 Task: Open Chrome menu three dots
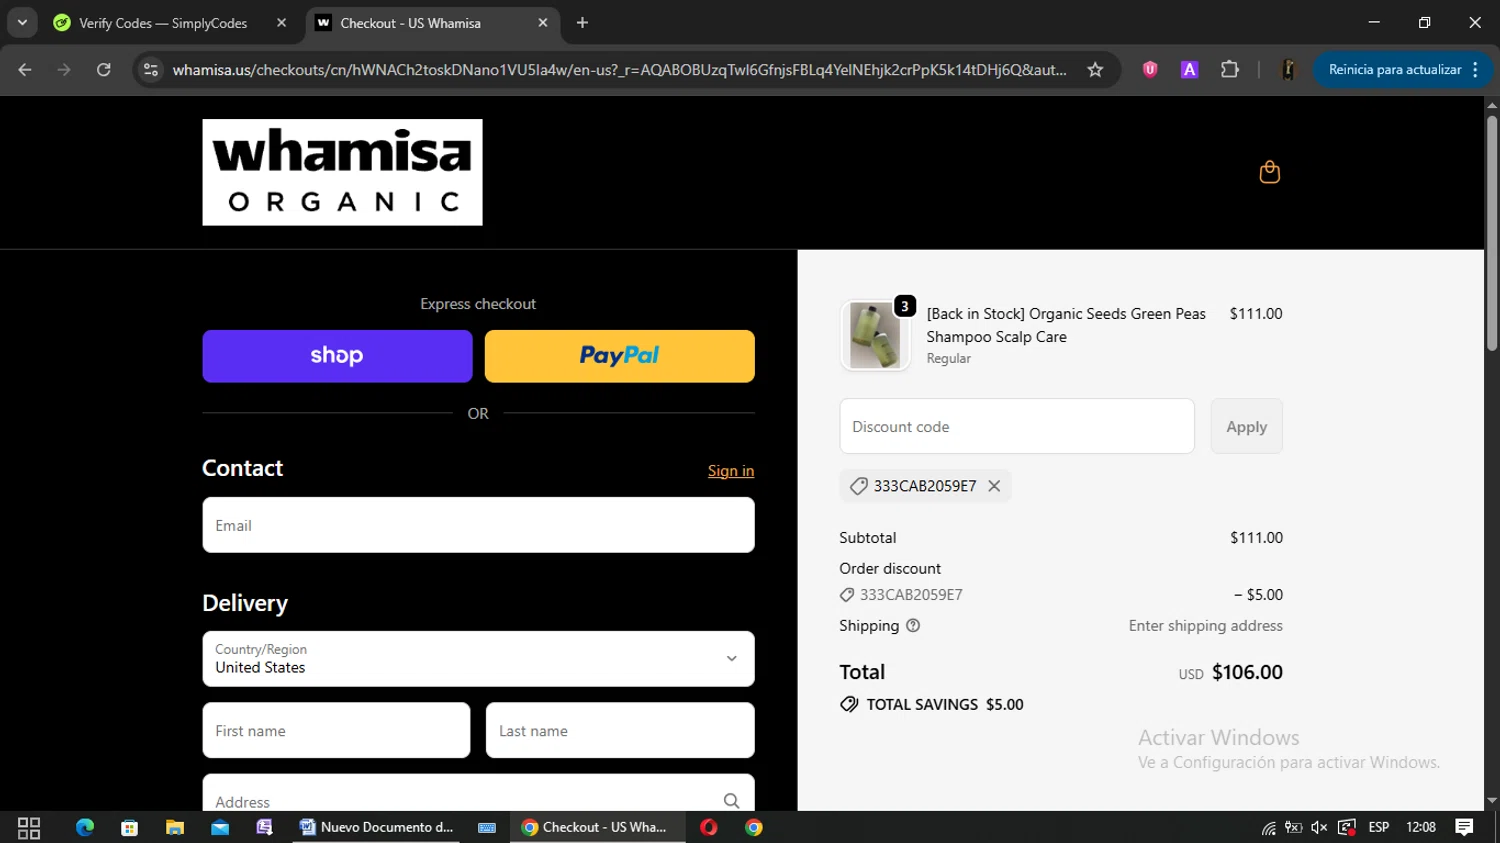point(1475,70)
